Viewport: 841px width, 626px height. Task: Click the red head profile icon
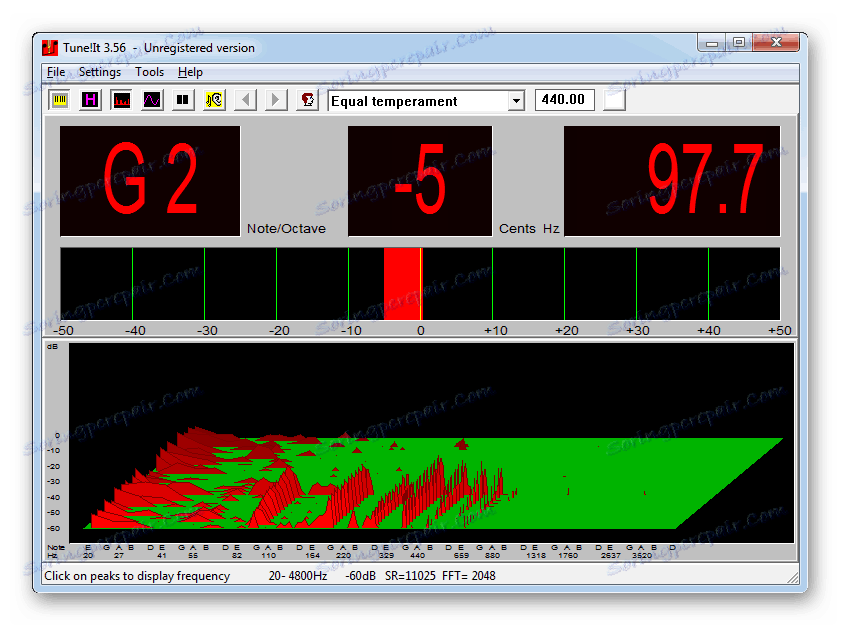point(307,100)
